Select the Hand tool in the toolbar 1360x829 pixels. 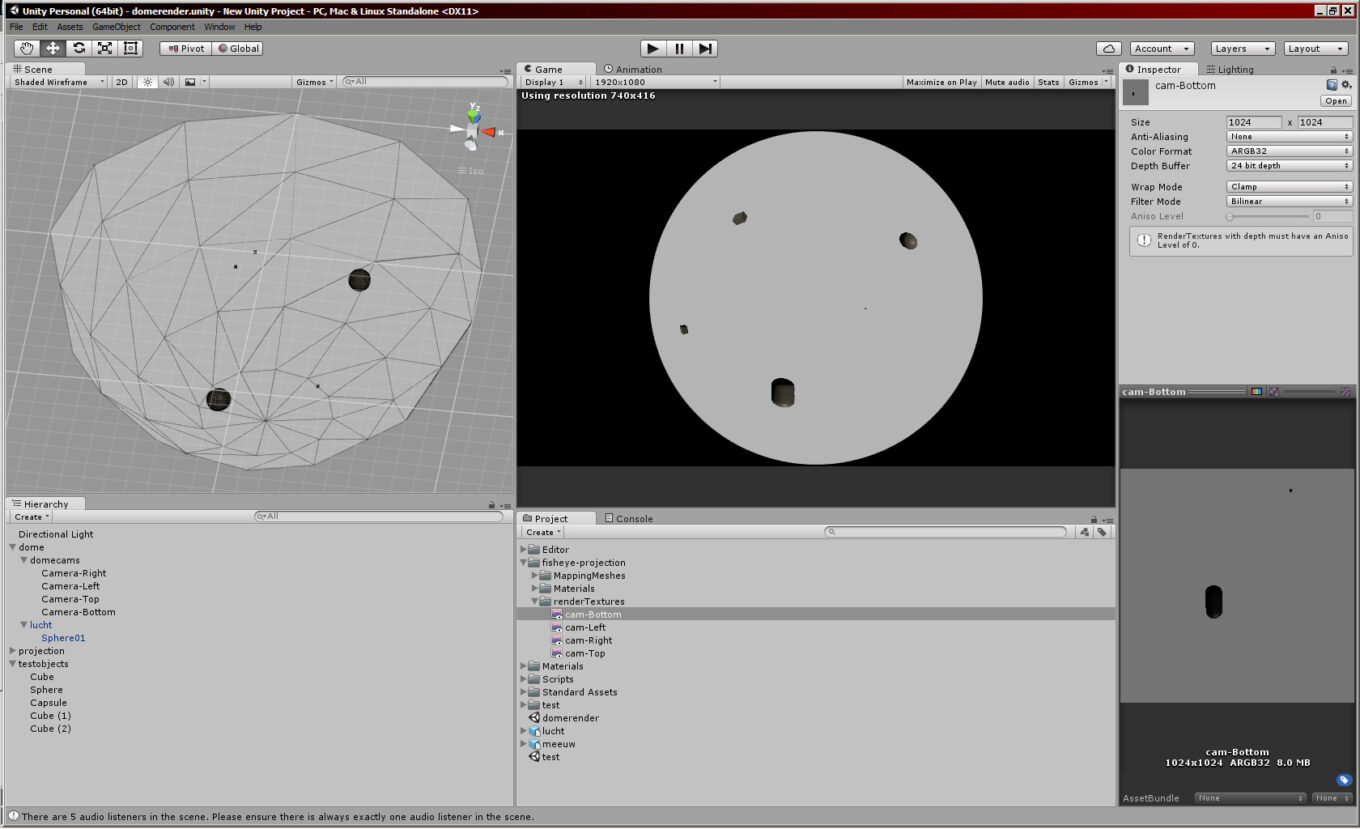point(27,48)
